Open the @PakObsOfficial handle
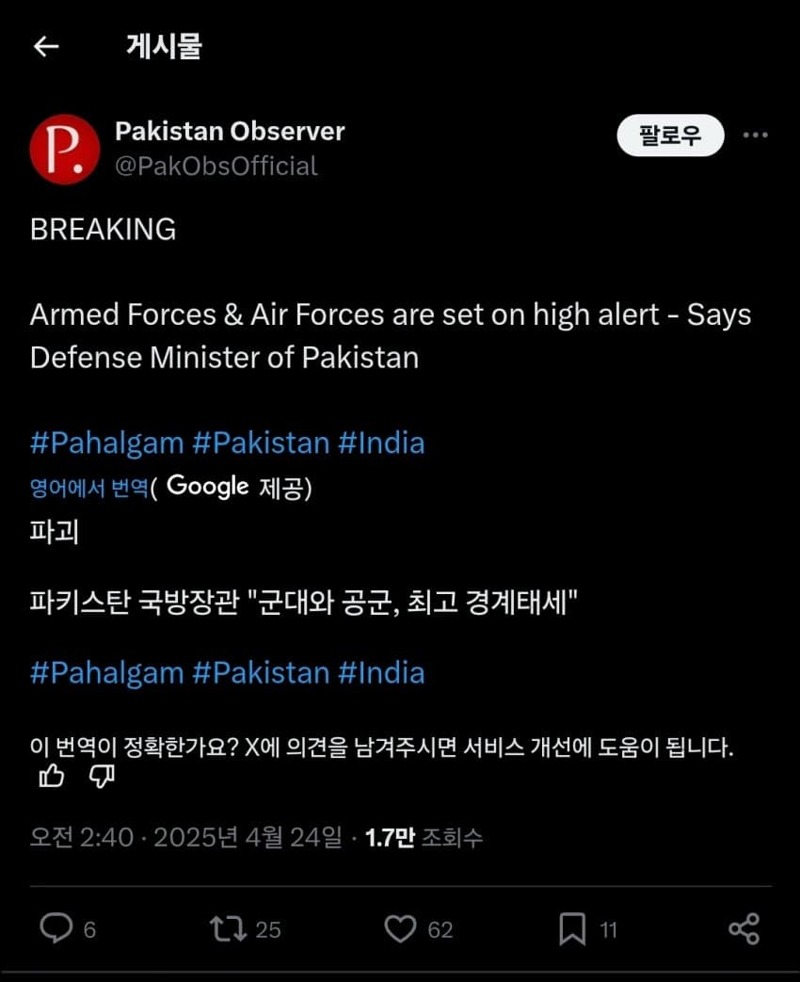The image size is (800, 982). [216, 166]
